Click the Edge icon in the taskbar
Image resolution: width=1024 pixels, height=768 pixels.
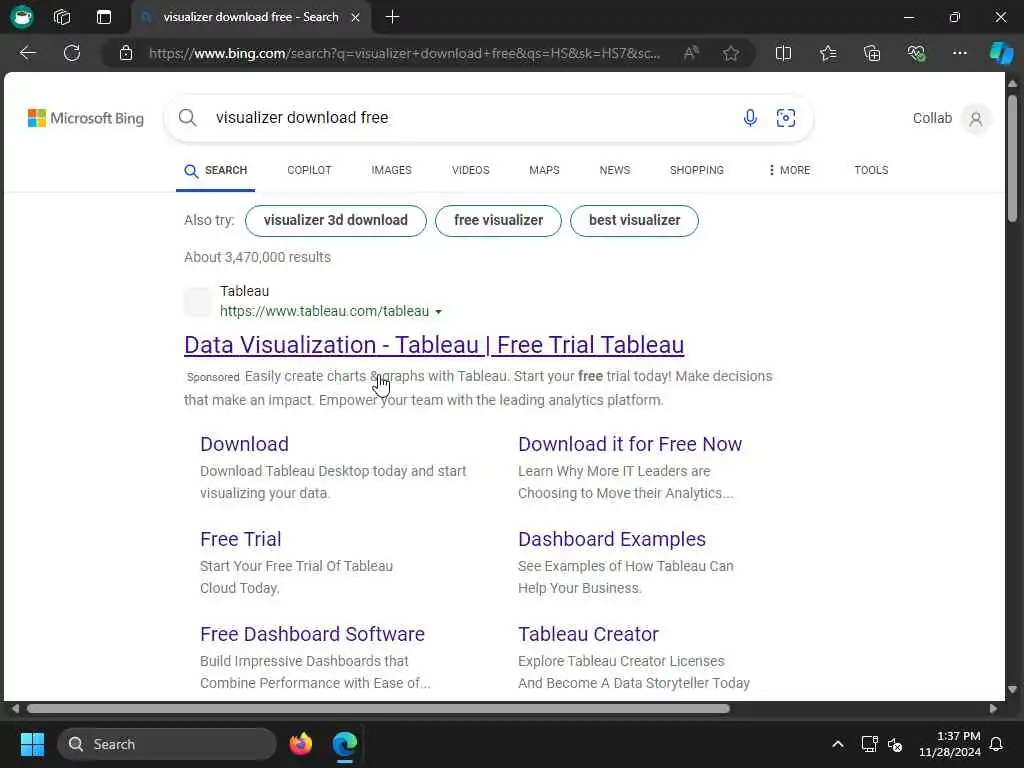pos(344,744)
